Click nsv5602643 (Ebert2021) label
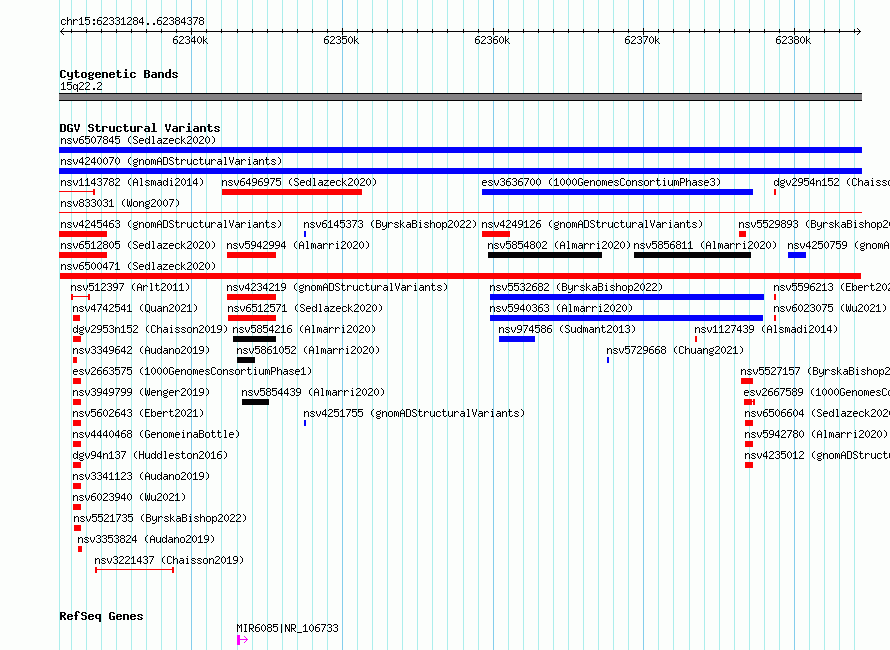Screen dimensions: 890x650 tap(138, 413)
